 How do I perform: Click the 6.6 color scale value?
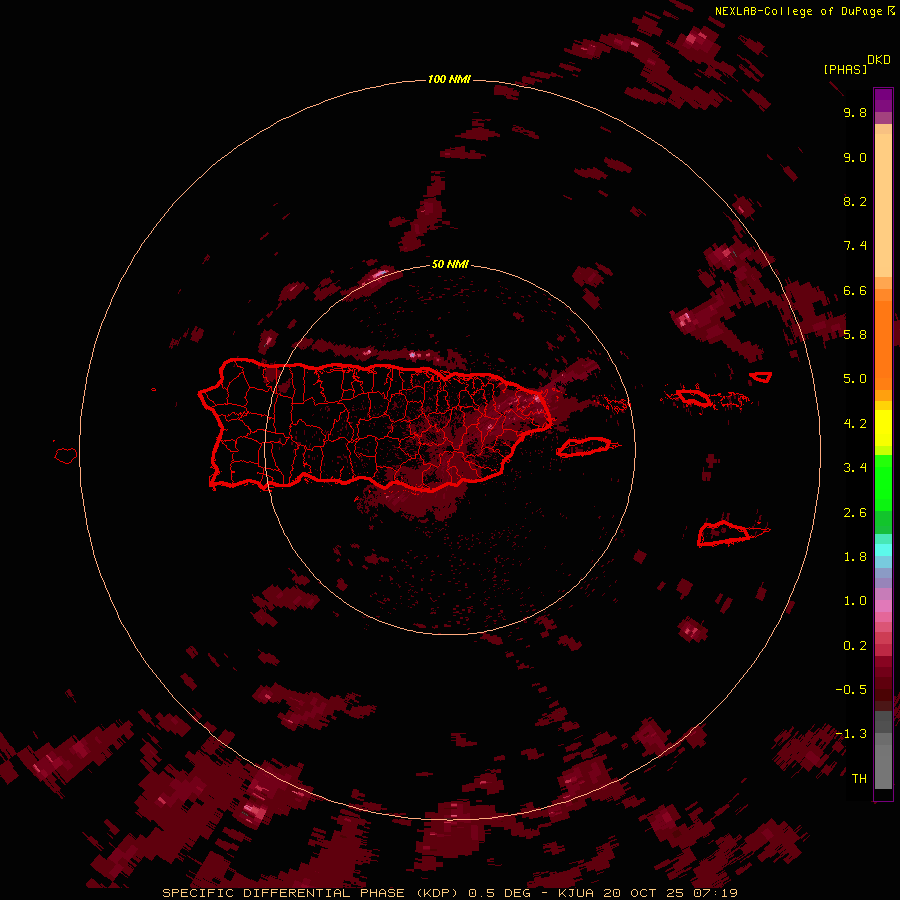(x=855, y=290)
